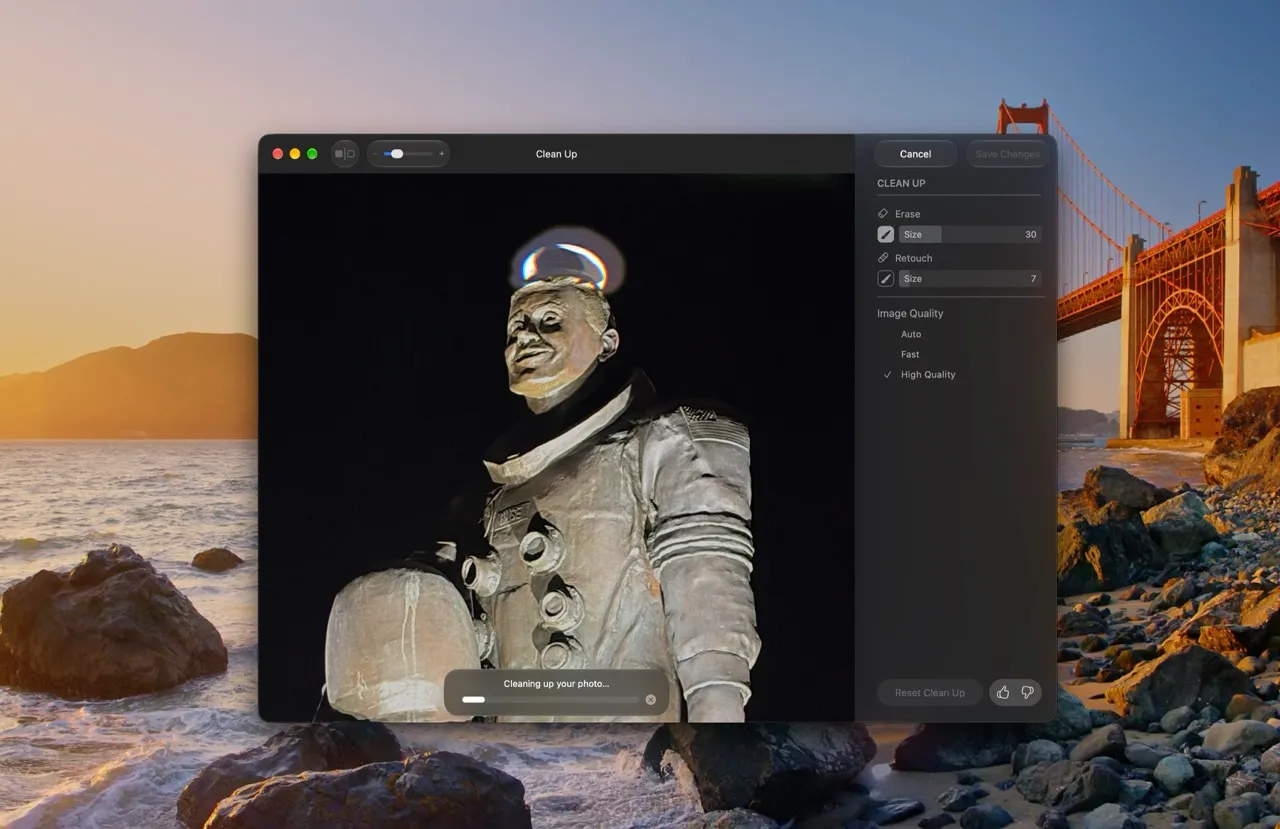Select the Retouch brush tool button
The image size is (1280, 829).
pos(886,279)
